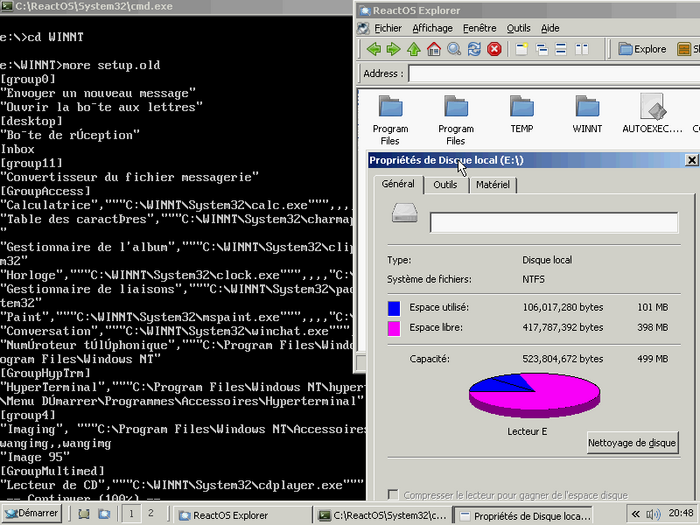Go up one folder level with the up arrow

click(413, 48)
